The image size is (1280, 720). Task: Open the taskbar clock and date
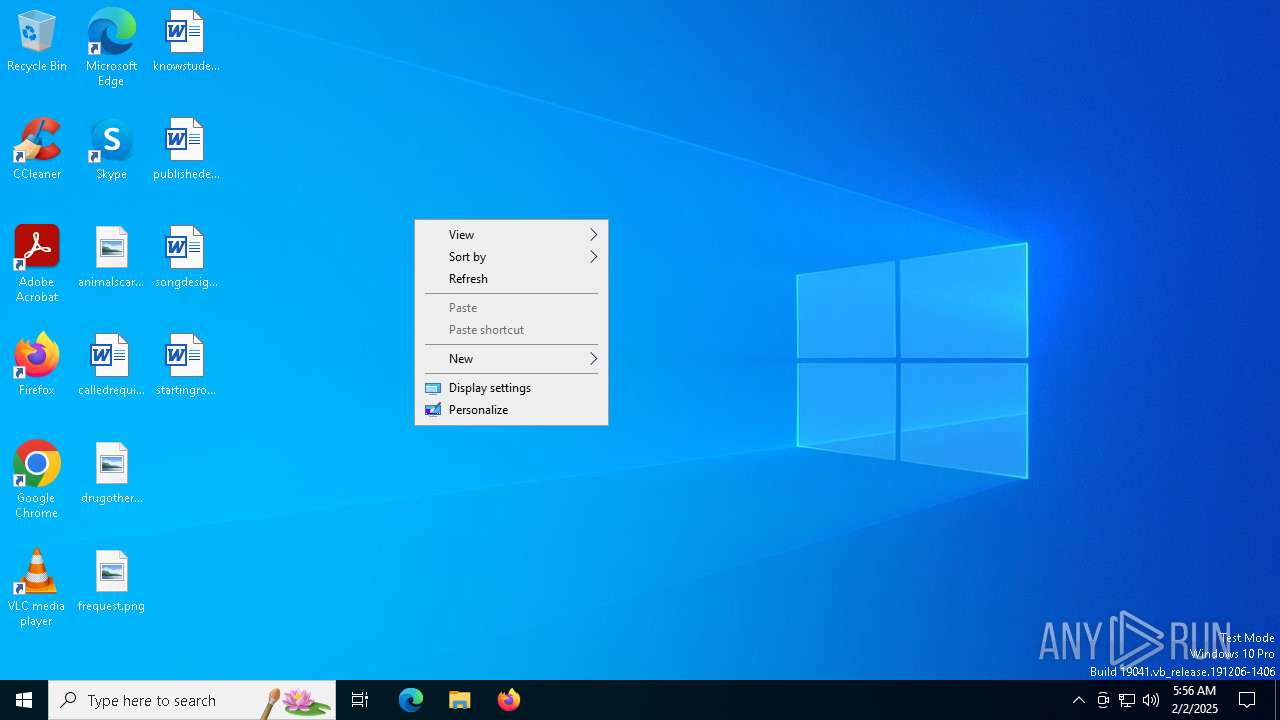pyautogui.click(x=1194, y=700)
